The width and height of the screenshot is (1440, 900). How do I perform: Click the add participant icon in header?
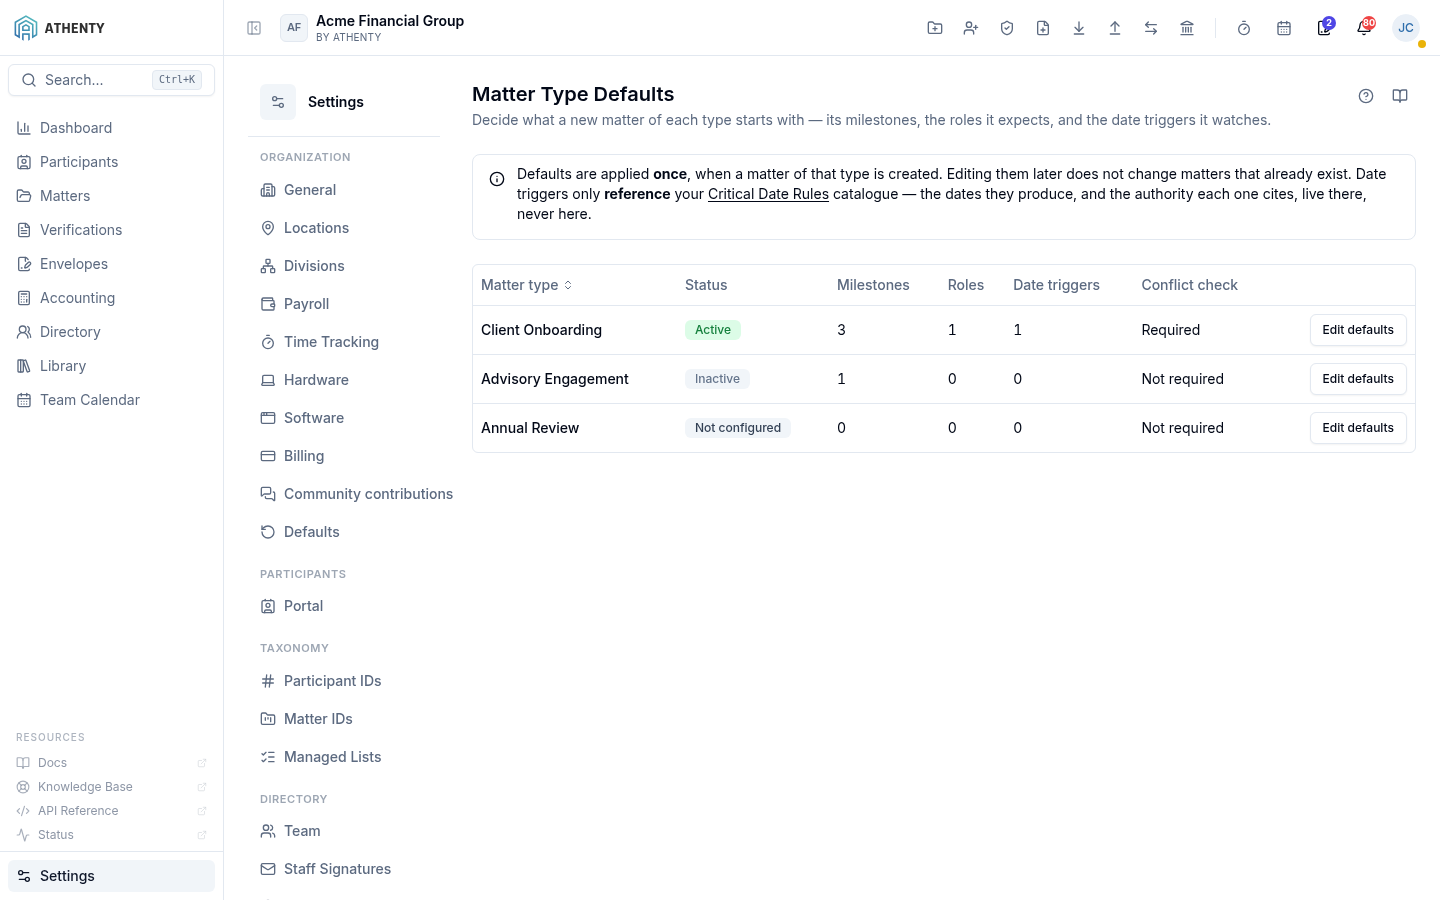tap(971, 28)
